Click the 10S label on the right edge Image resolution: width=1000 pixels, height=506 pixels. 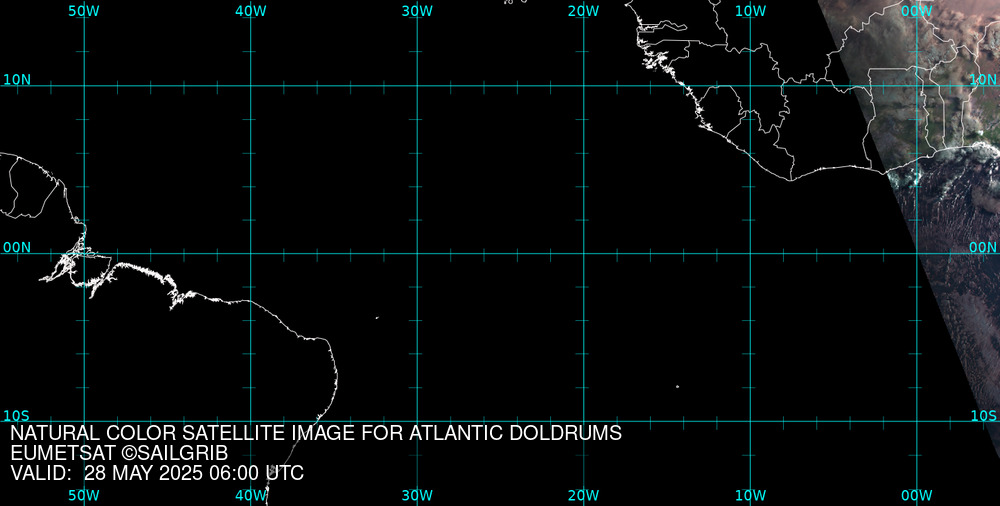[x=983, y=416]
